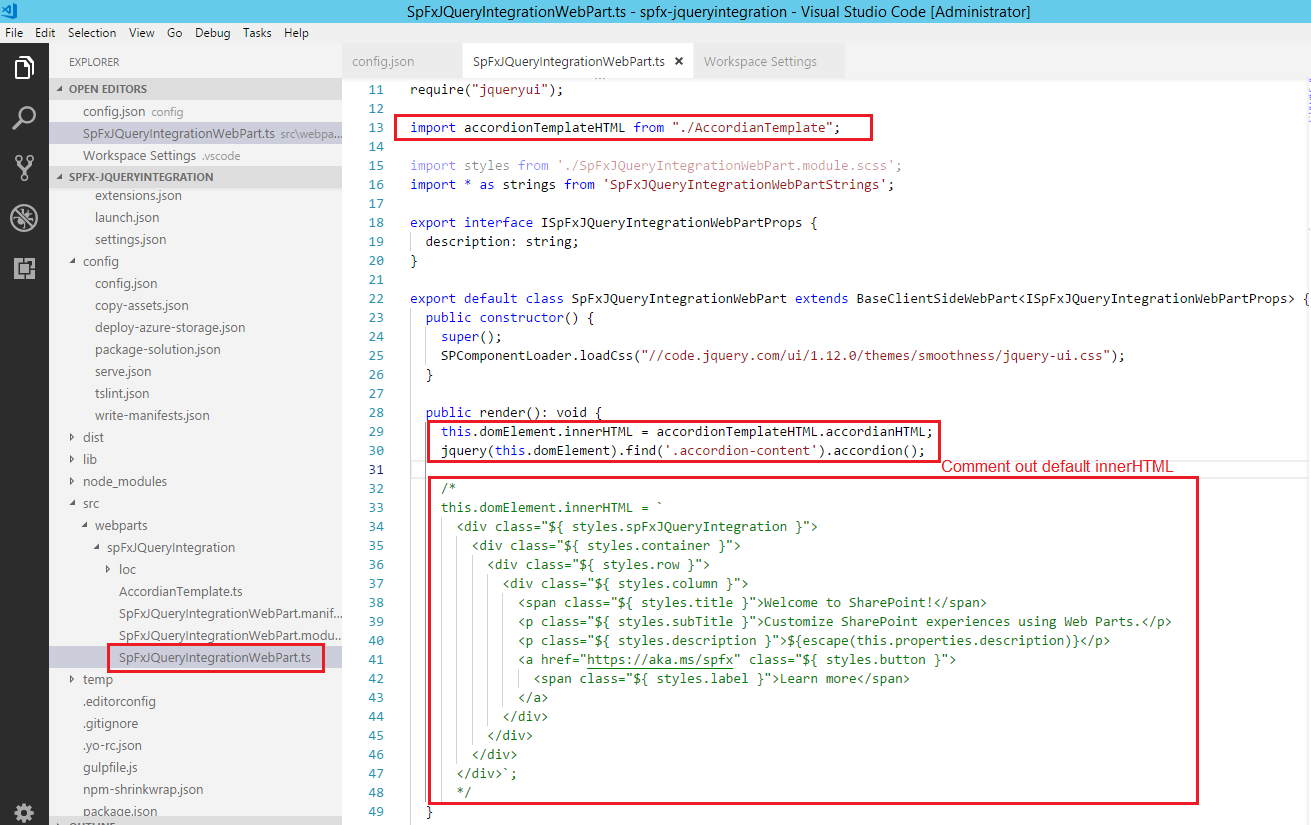Image resolution: width=1311 pixels, height=825 pixels.
Task: Open the Extensions view icon
Action: (x=24, y=268)
